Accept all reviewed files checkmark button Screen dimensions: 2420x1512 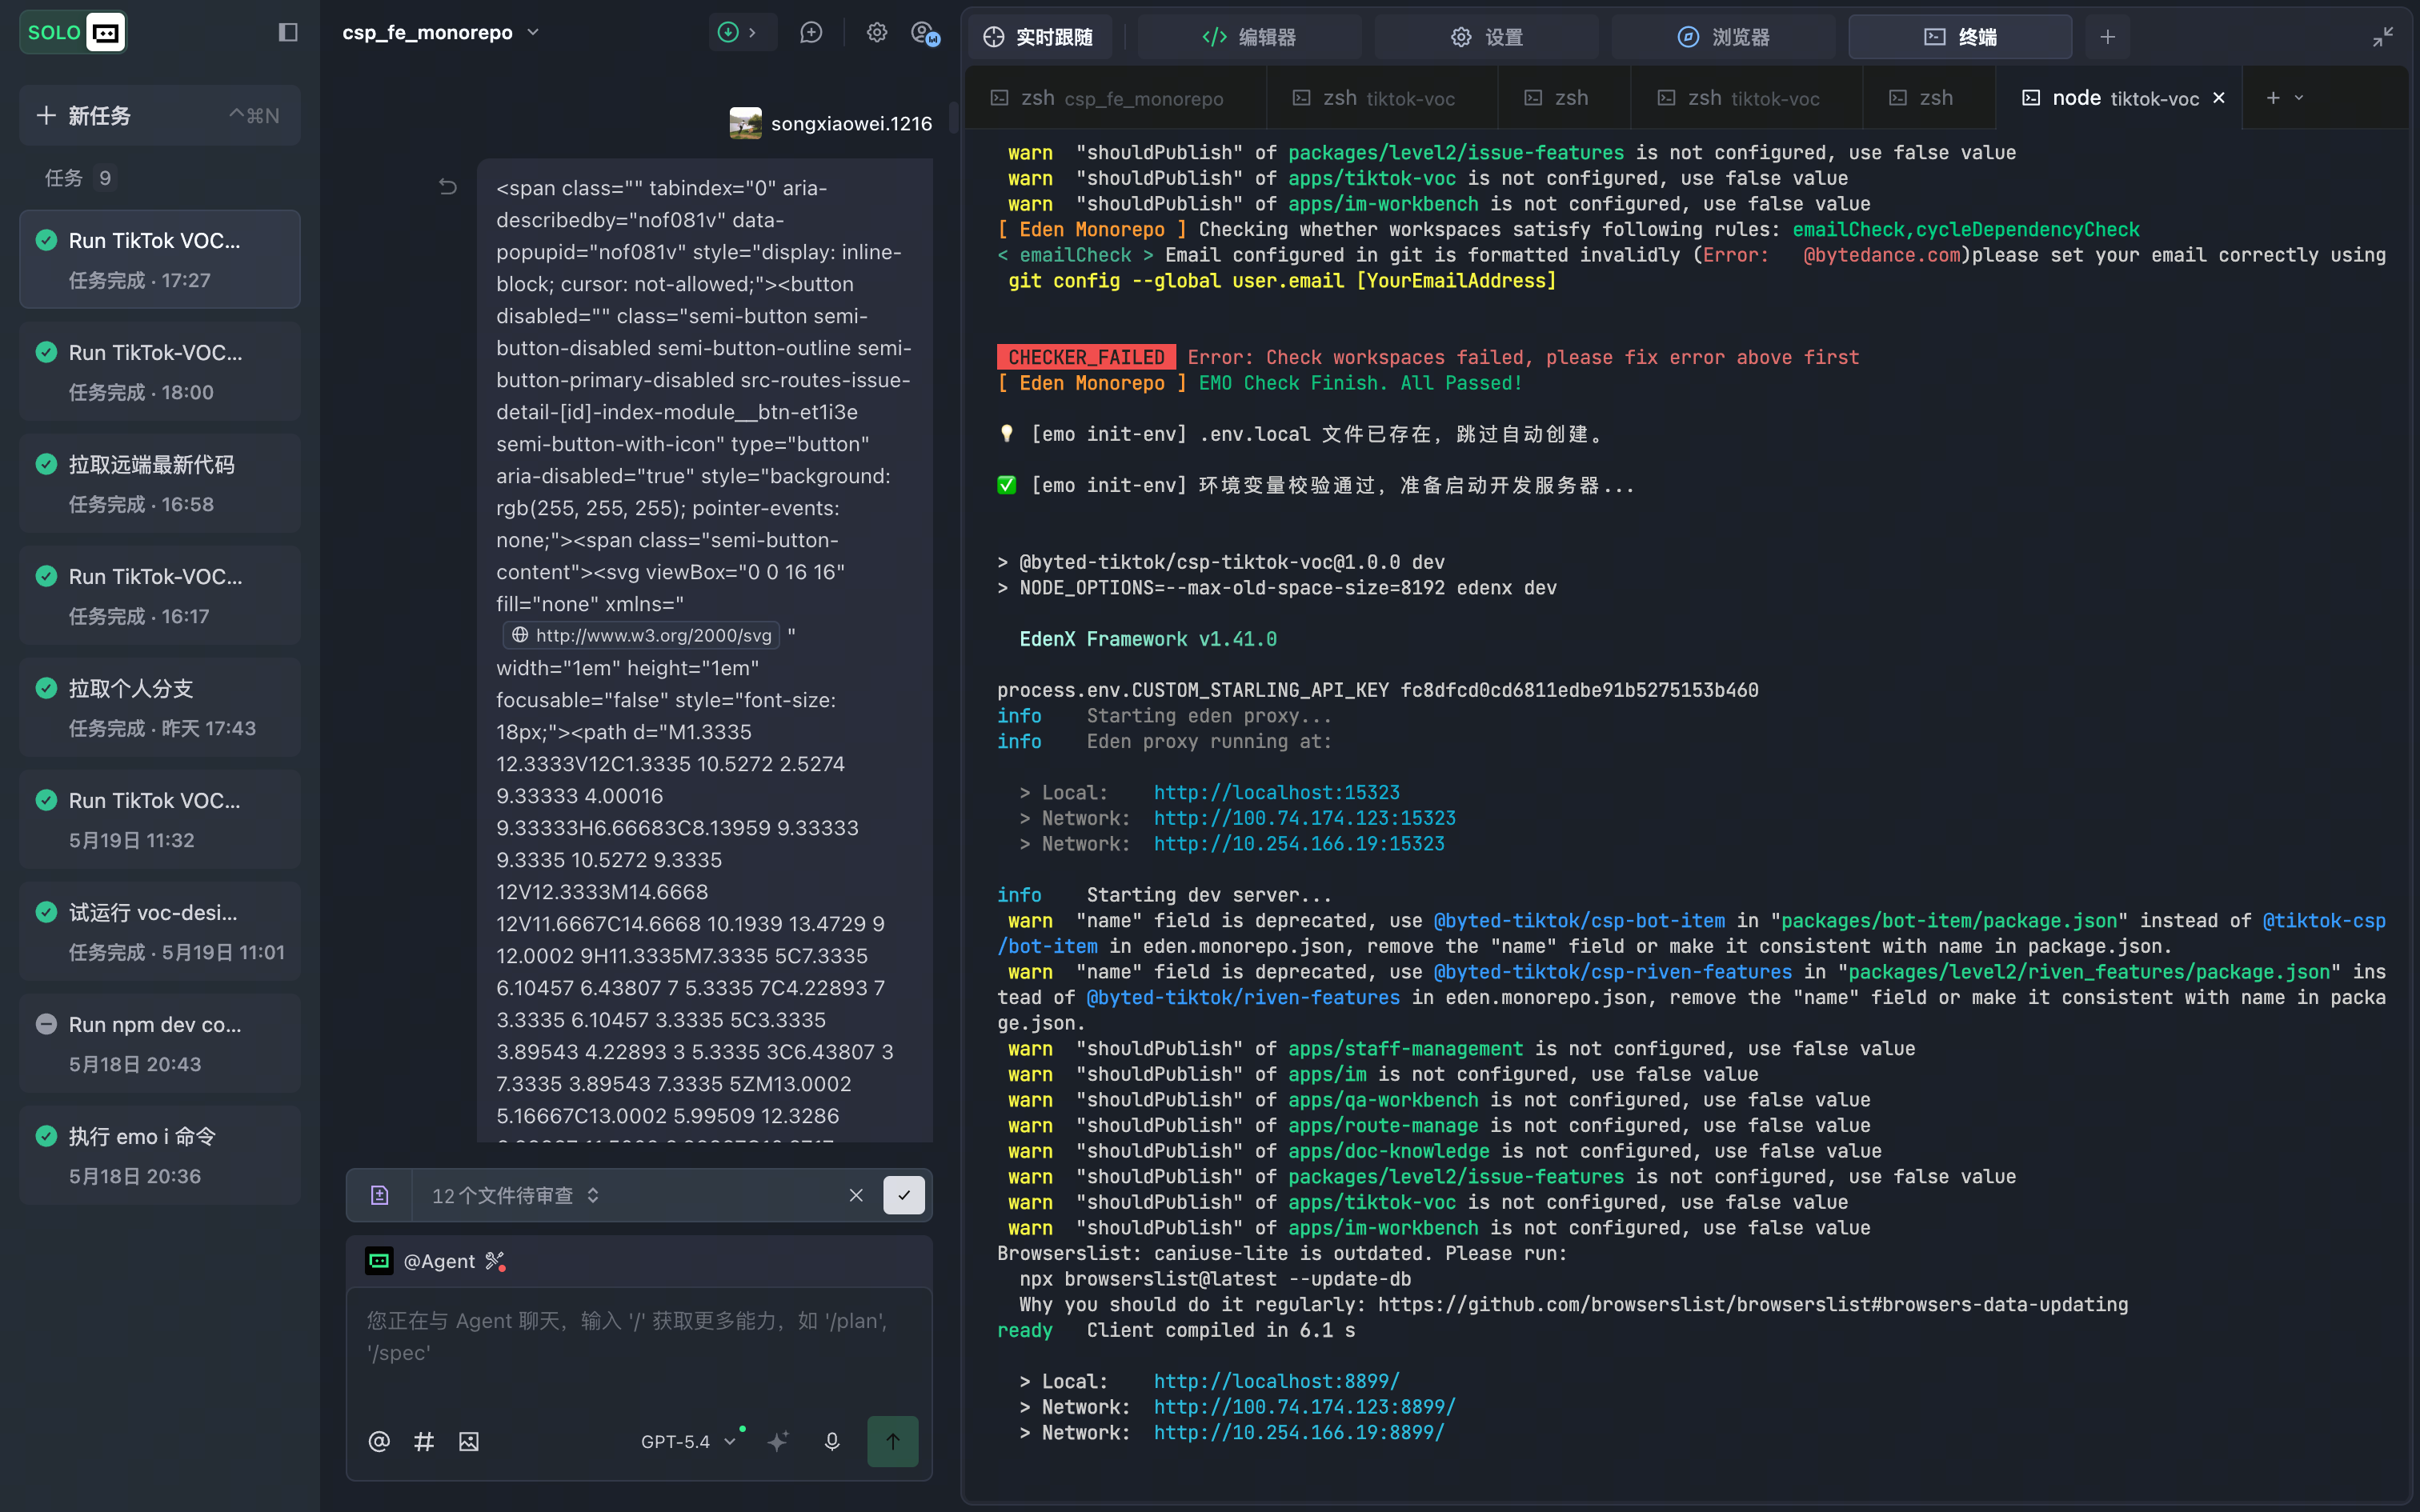(x=904, y=1195)
